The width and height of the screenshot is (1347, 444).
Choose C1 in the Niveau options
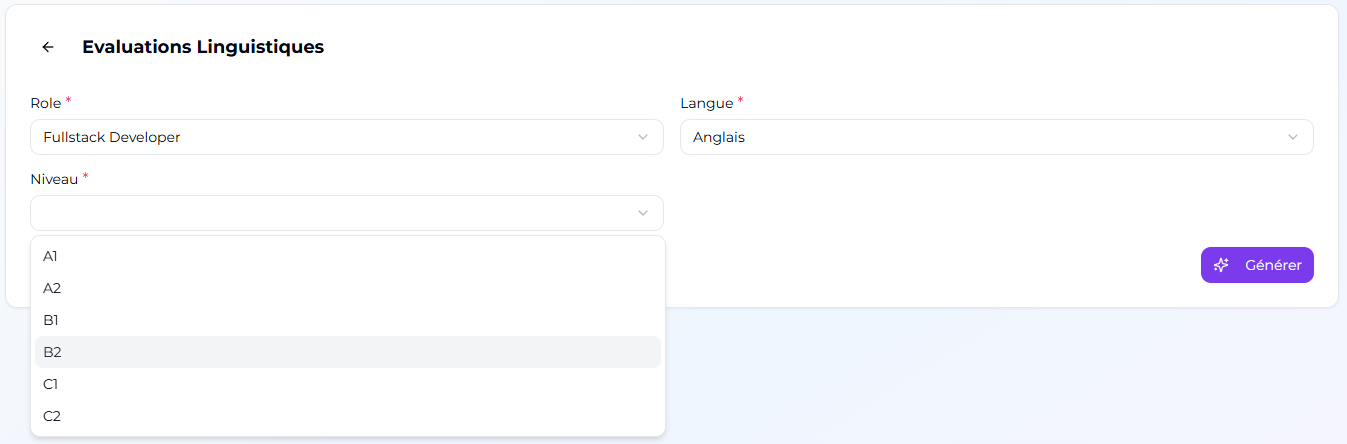[x=348, y=384]
